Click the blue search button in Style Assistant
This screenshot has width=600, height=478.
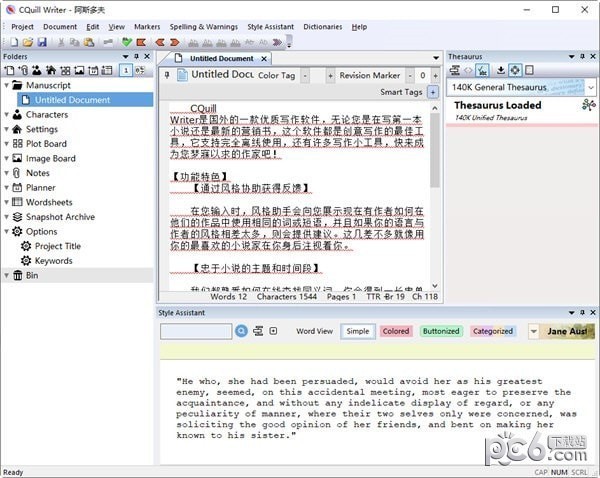coord(241,331)
